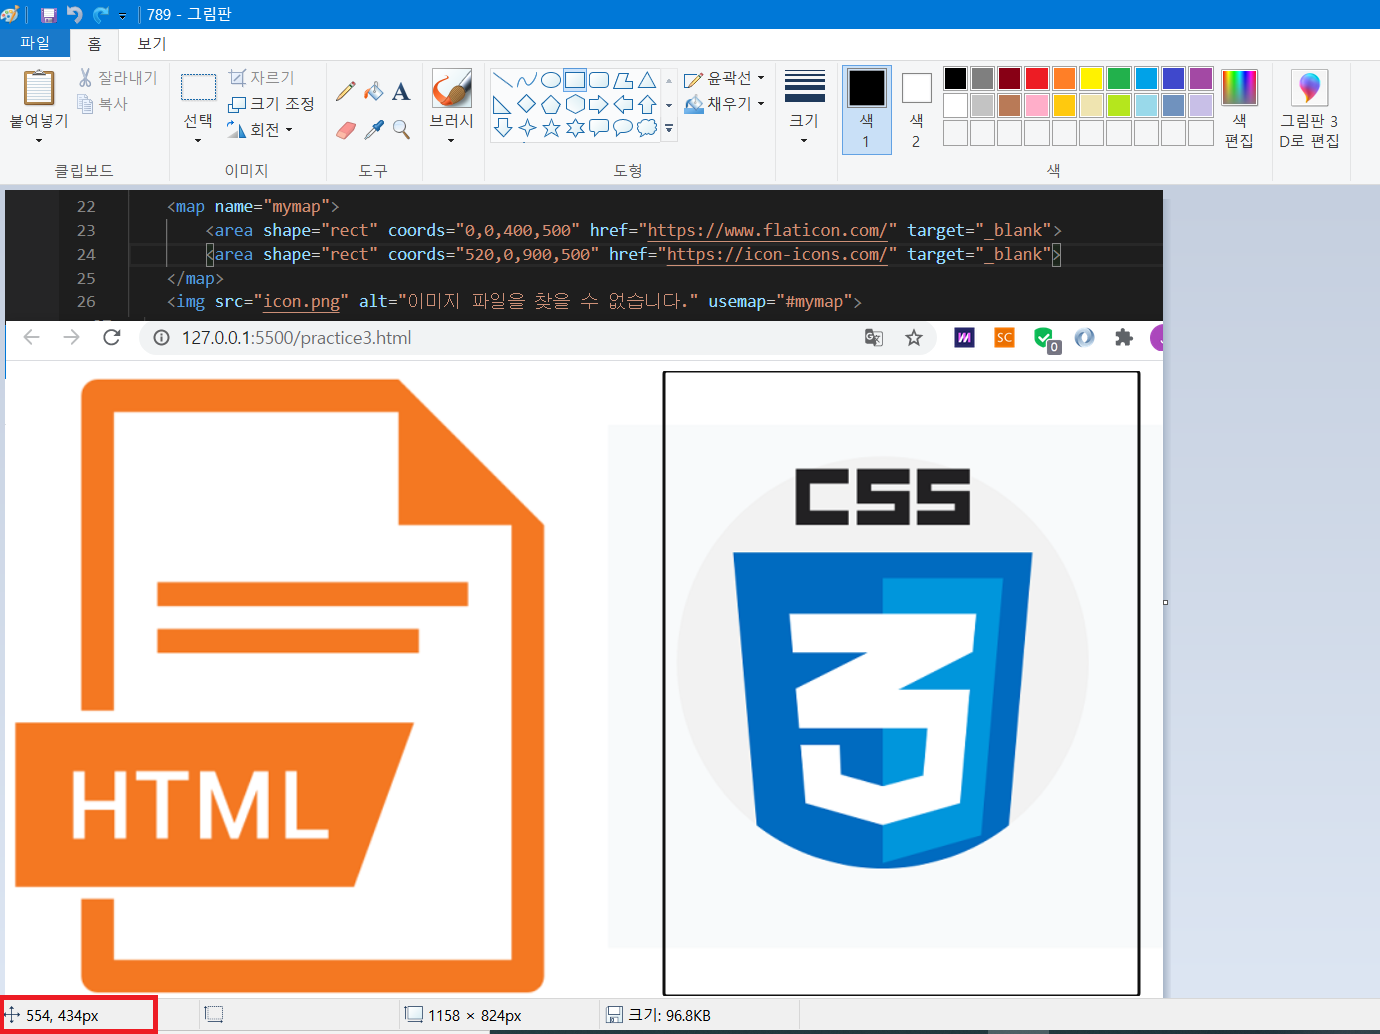Choose the Oval callout shape

[x=623, y=128]
